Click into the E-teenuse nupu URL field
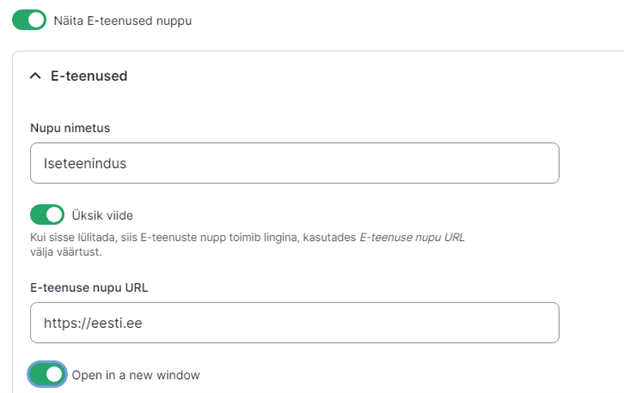 point(294,323)
